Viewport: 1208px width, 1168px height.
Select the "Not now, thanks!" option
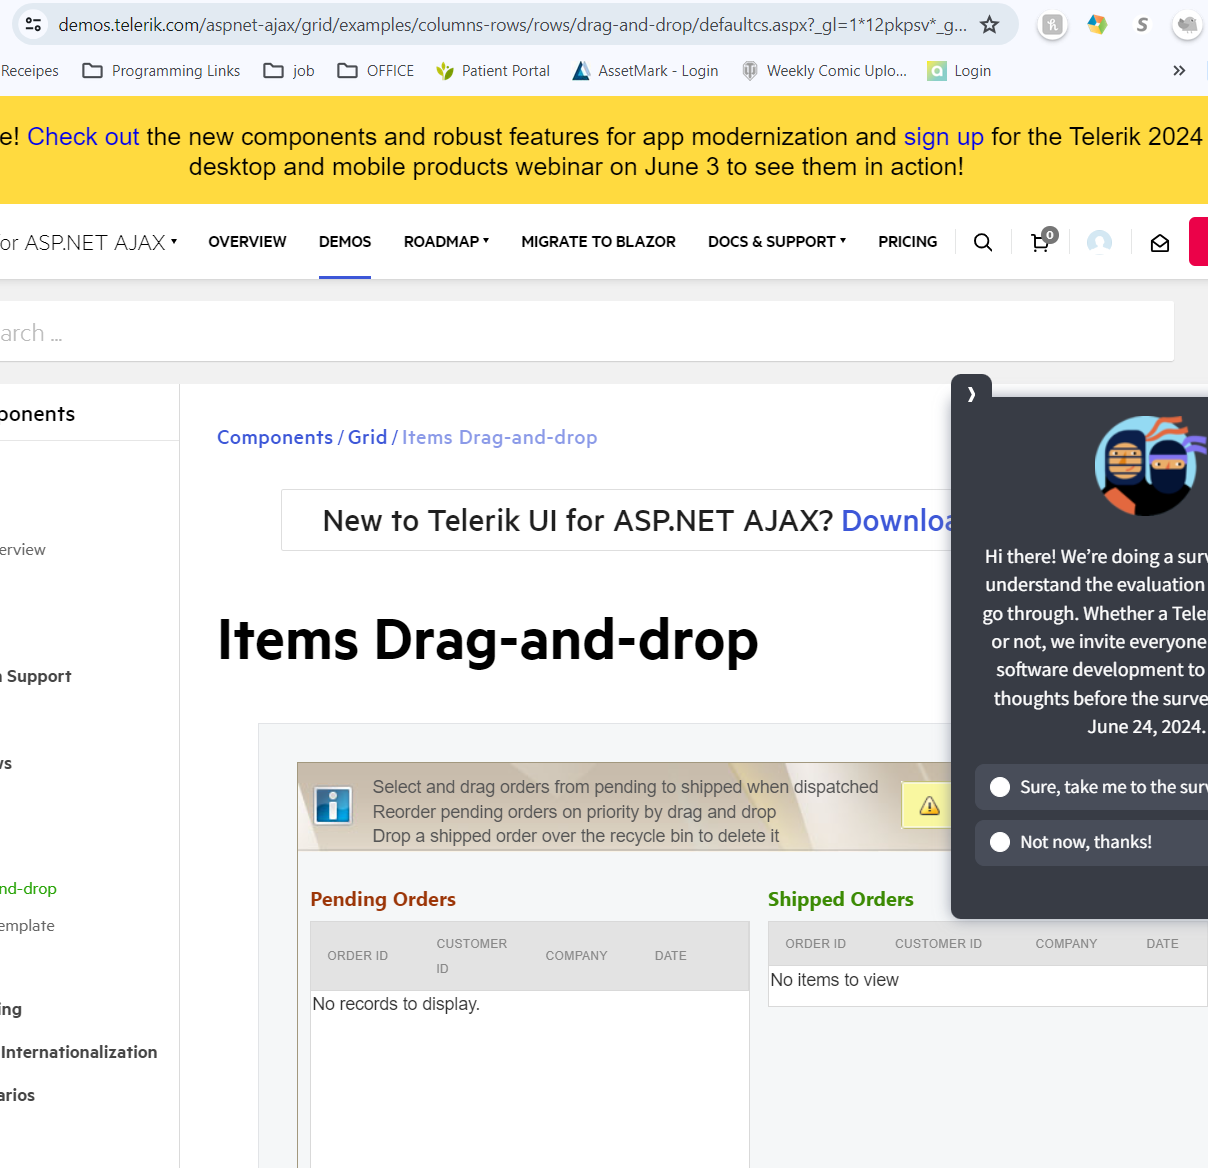pyautogui.click(x=1000, y=842)
